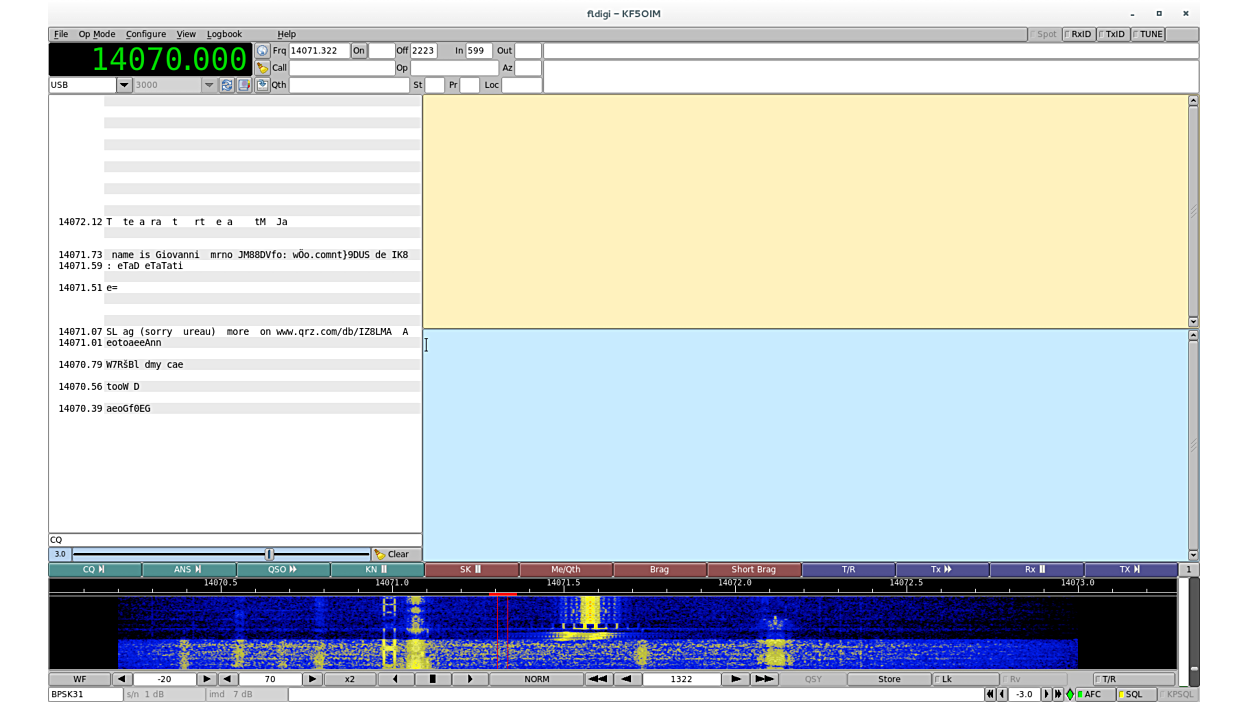Click the Me/Qth macro button
This screenshot has height=702, width=1248.
565,569
